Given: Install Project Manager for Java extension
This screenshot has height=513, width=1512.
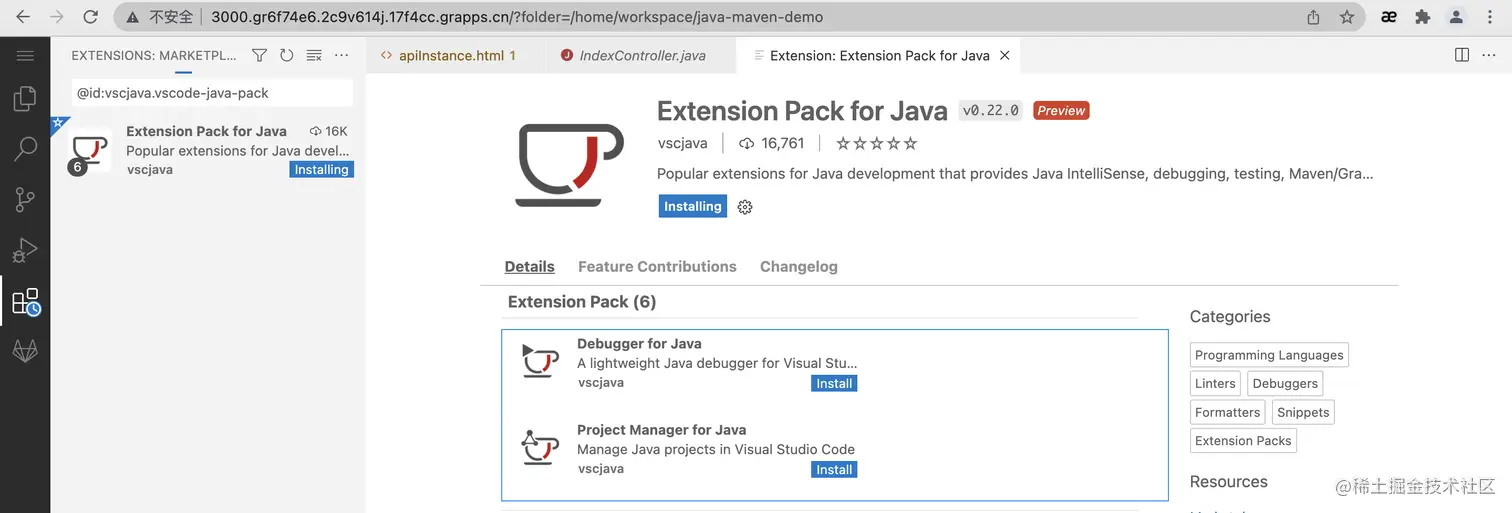Looking at the screenshot, I should (x=834, y=470).
